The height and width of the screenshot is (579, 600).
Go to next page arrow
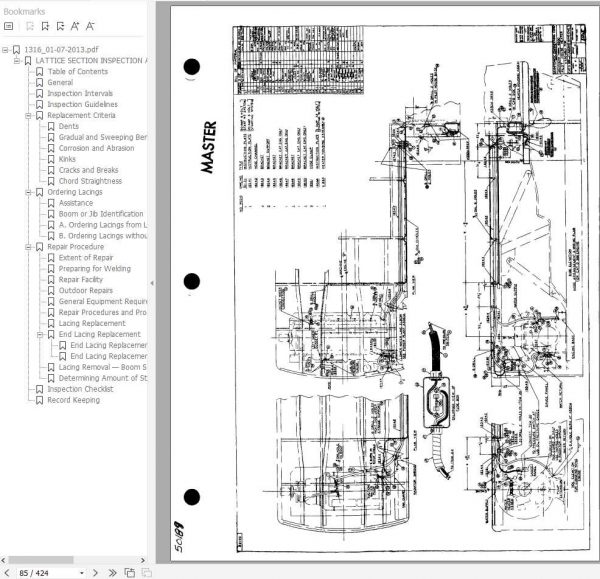[95, 572]
